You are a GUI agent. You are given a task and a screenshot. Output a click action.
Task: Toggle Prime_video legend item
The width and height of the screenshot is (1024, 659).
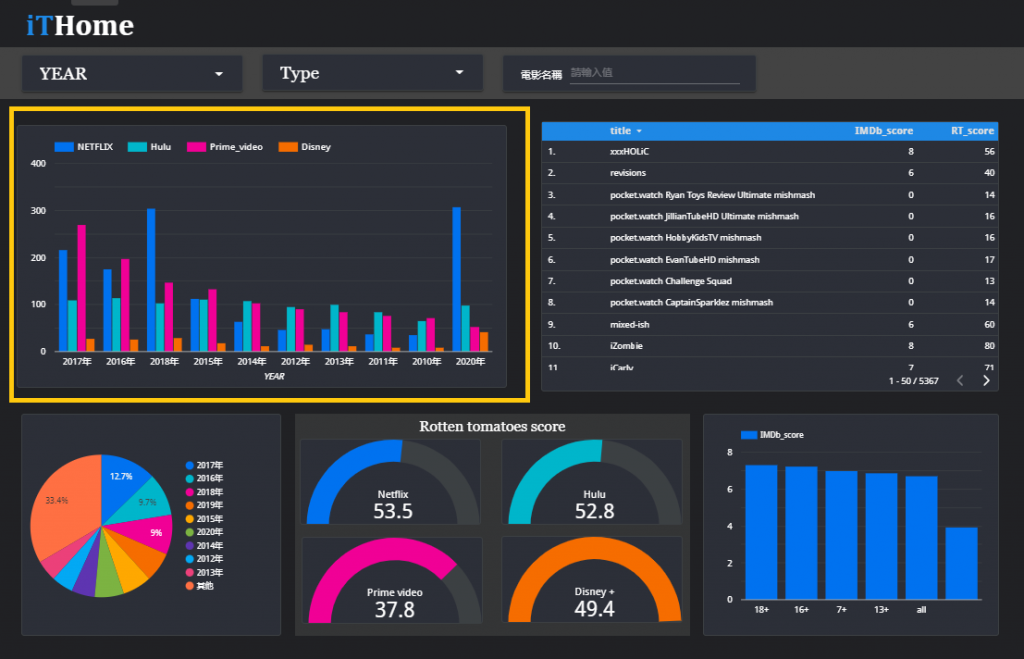(225, 147)
